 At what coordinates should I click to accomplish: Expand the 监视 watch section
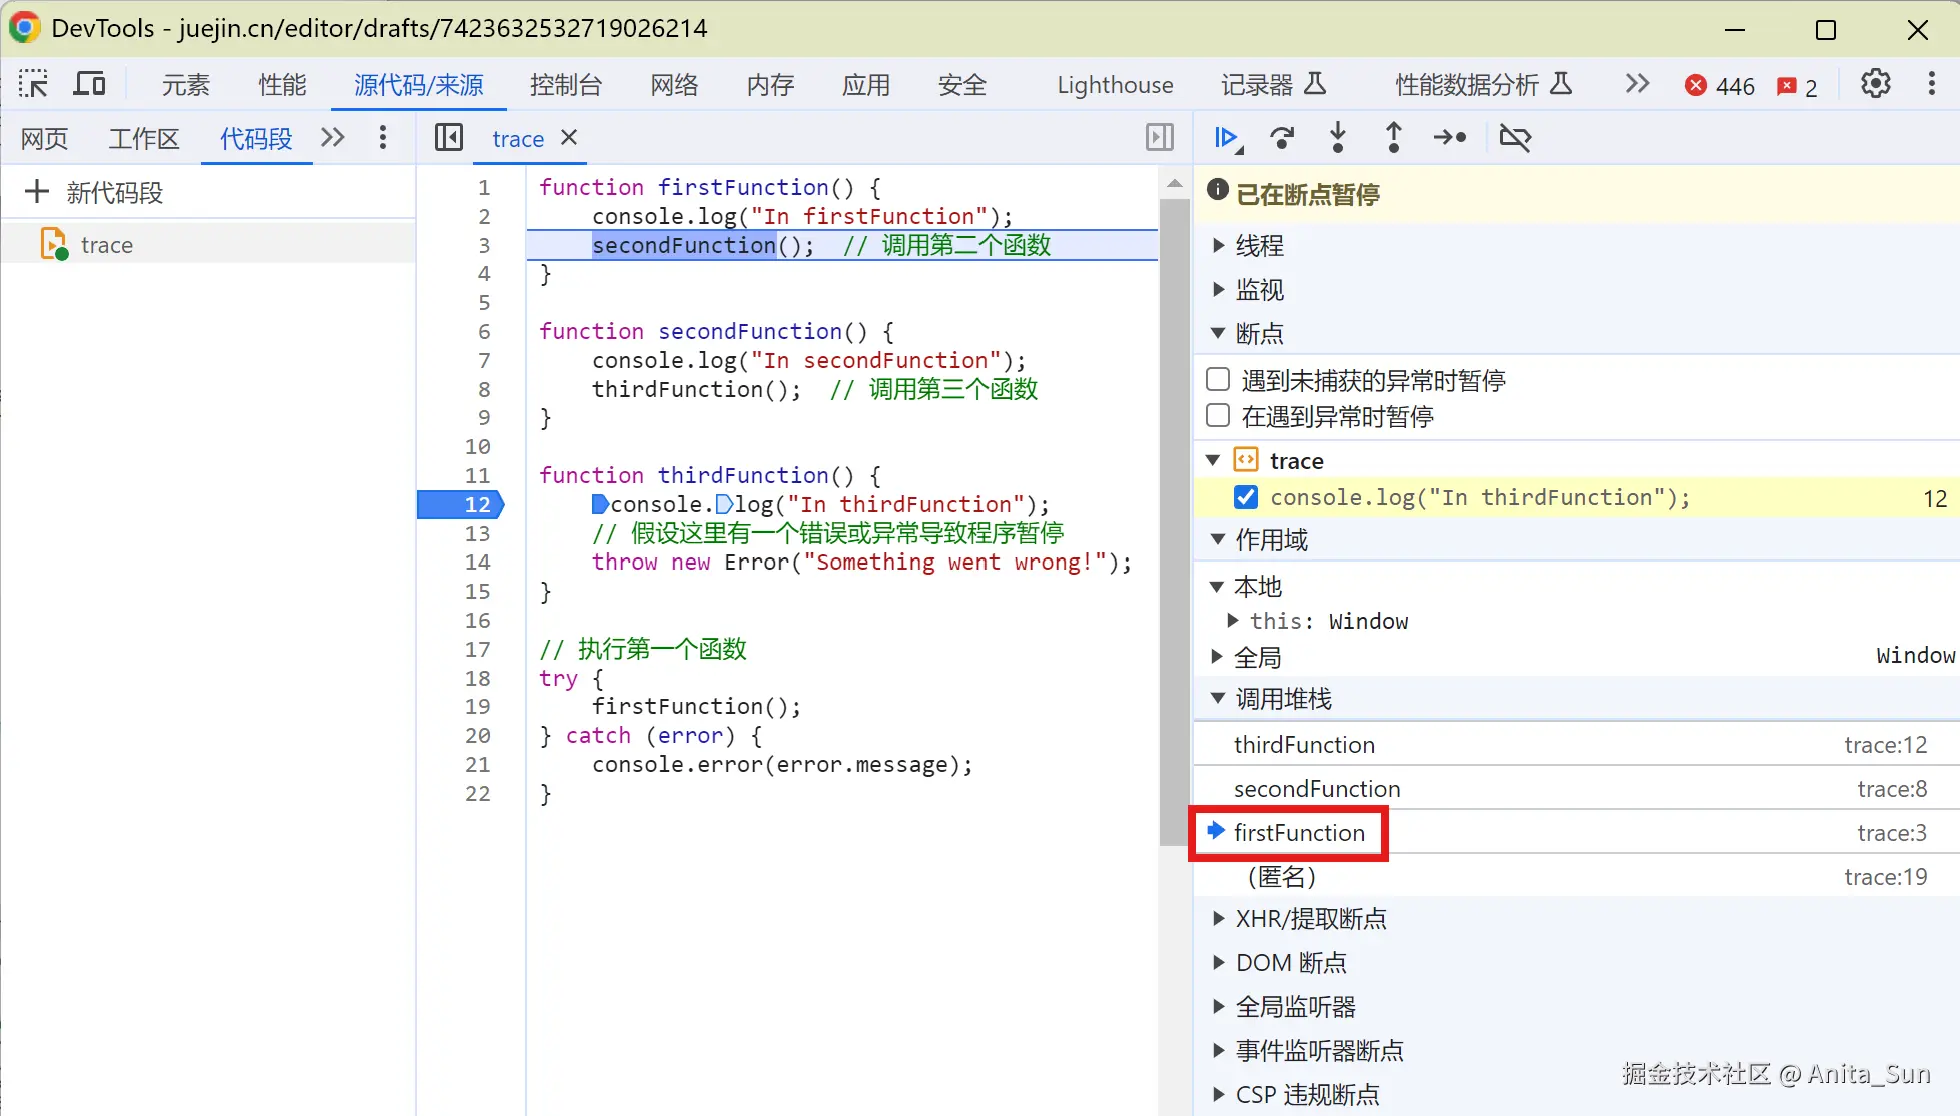pos(1258,289)
